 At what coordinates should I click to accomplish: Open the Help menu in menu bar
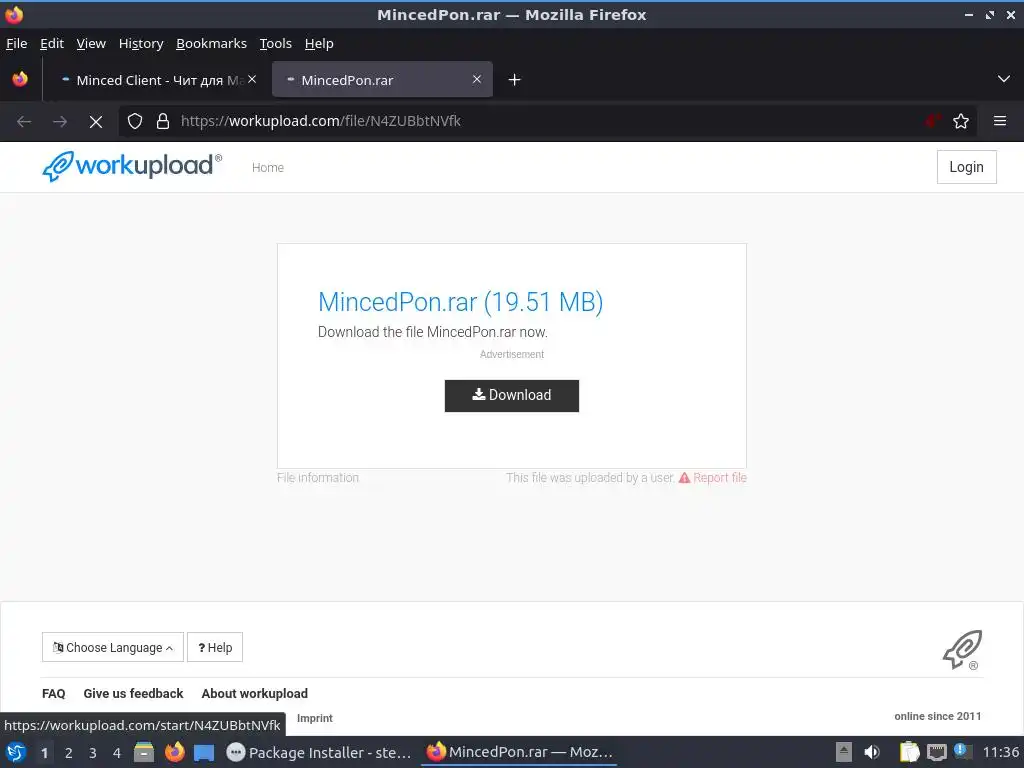pyautogui.click(x=319, y=43)
